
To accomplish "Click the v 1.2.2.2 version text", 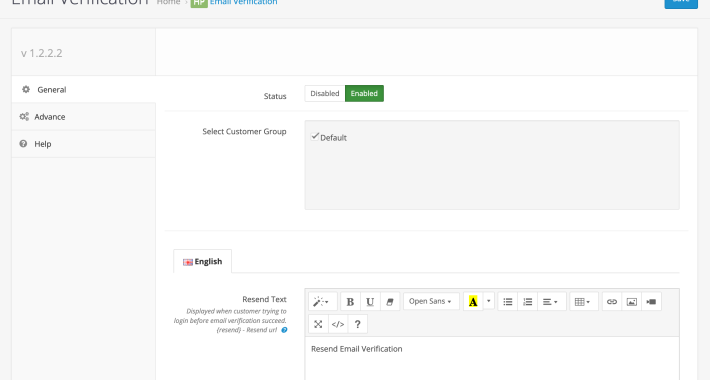I will pos(42,53).
